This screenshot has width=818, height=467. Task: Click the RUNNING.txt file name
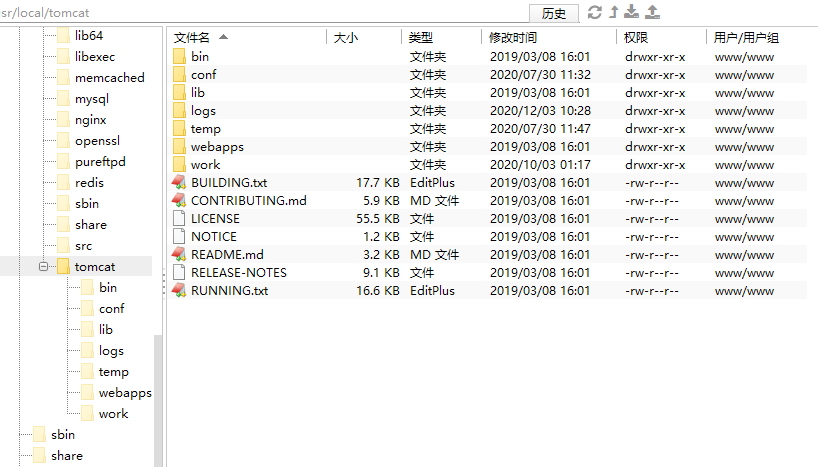pos(230,291)
